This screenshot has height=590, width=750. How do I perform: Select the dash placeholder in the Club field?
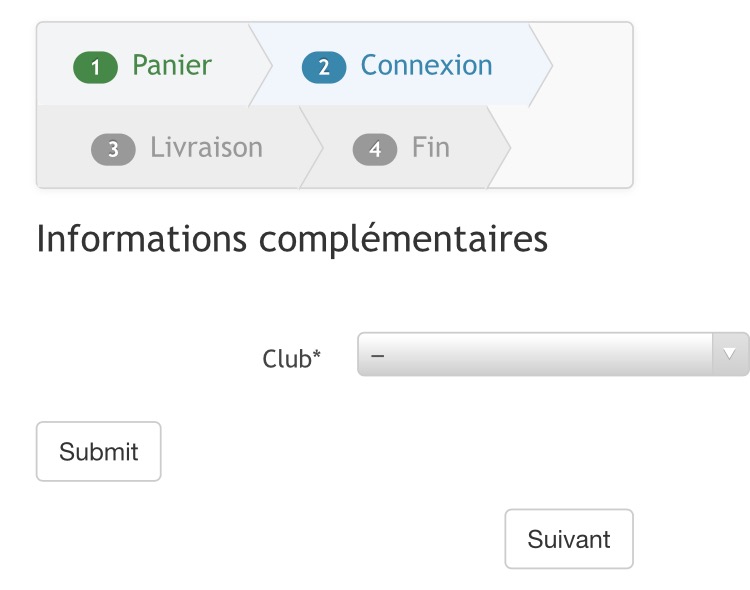pyautogui.click(x=378, y=354)
